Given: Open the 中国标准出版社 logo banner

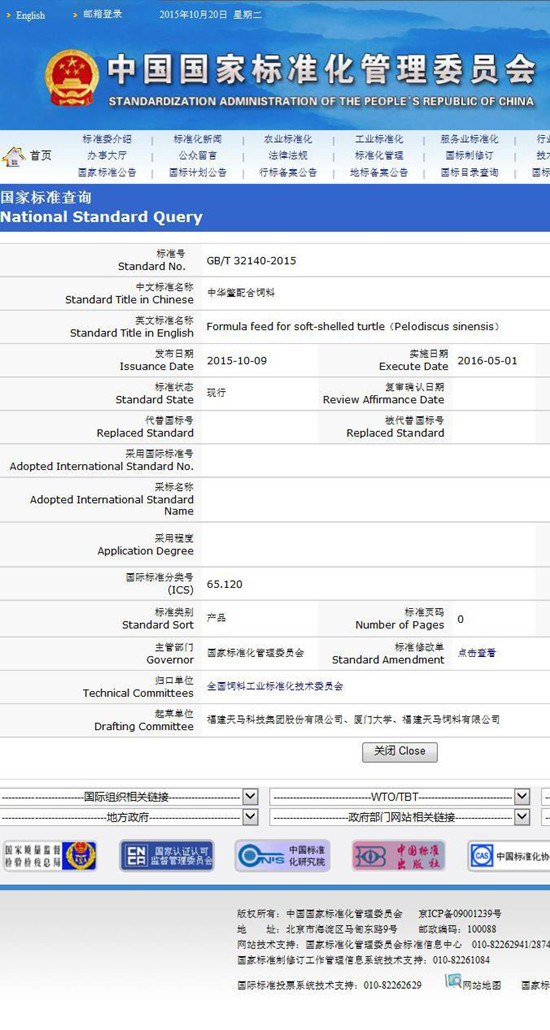Looking at the screenshot, I should coord(399,856).
